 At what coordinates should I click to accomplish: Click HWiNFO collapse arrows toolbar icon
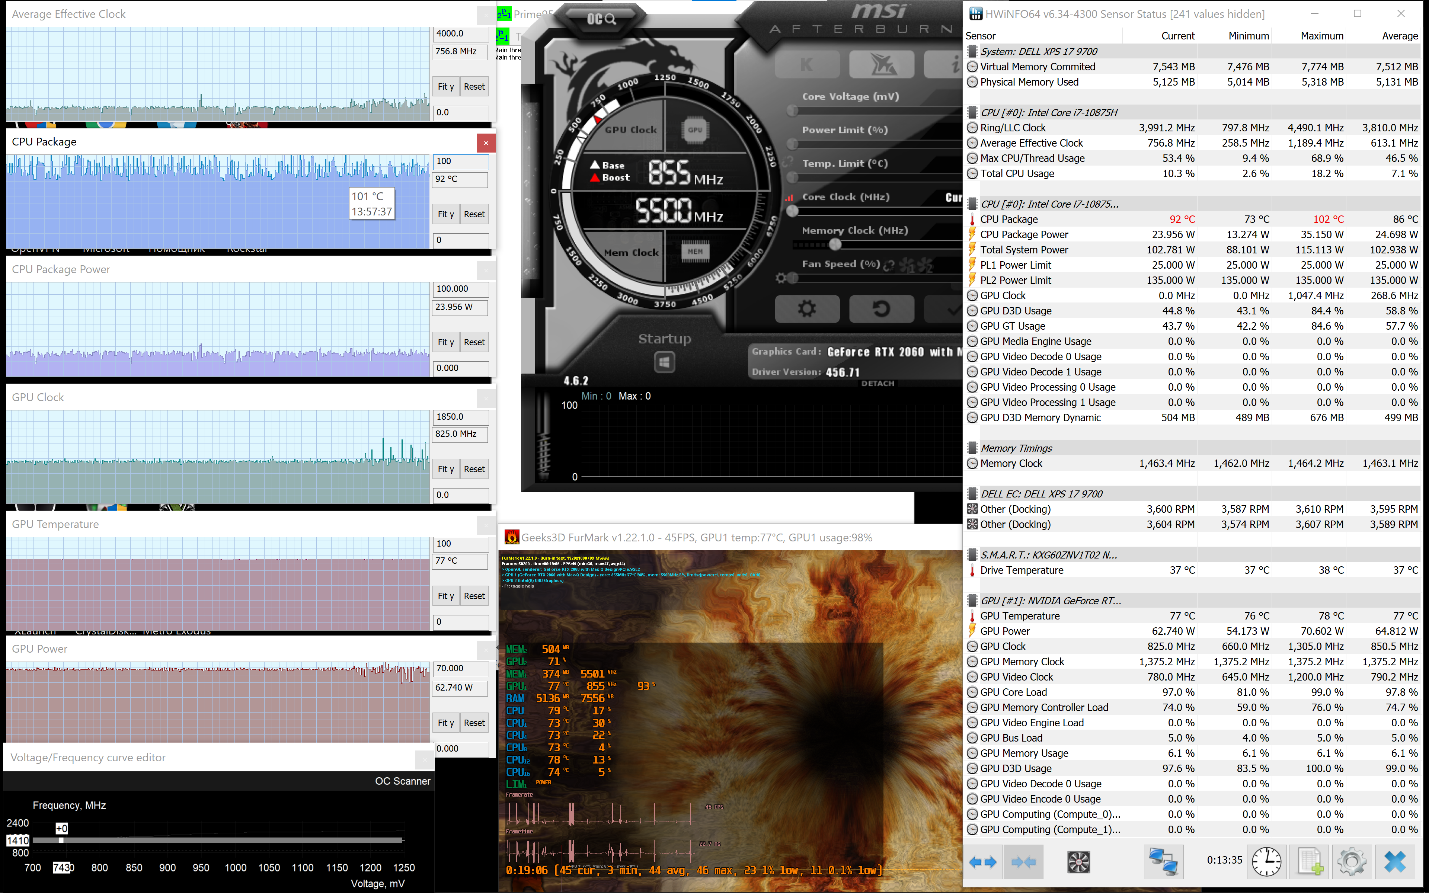[x=1023, y=861]
